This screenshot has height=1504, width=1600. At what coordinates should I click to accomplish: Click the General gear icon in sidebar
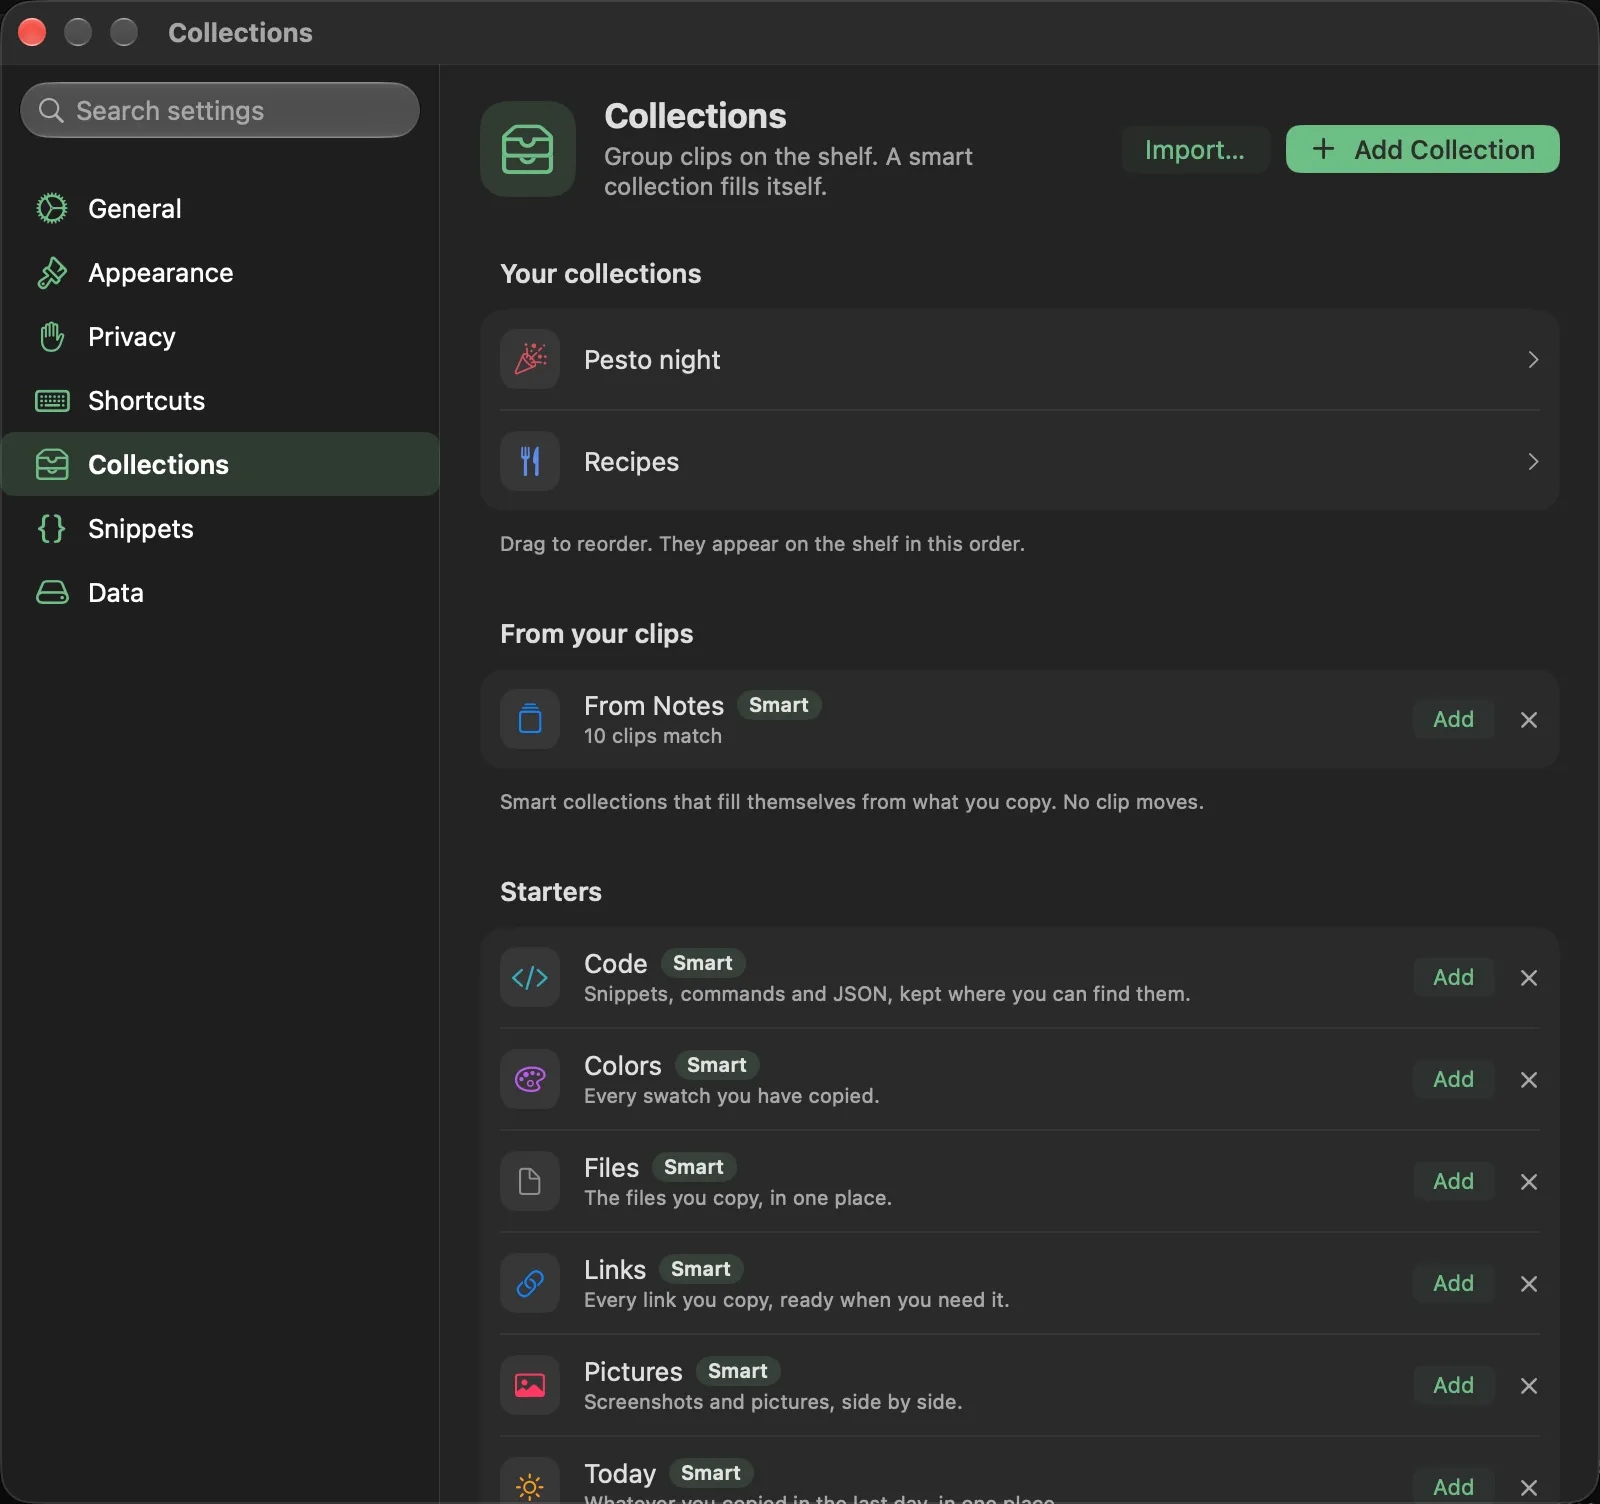tap(52, 208)
